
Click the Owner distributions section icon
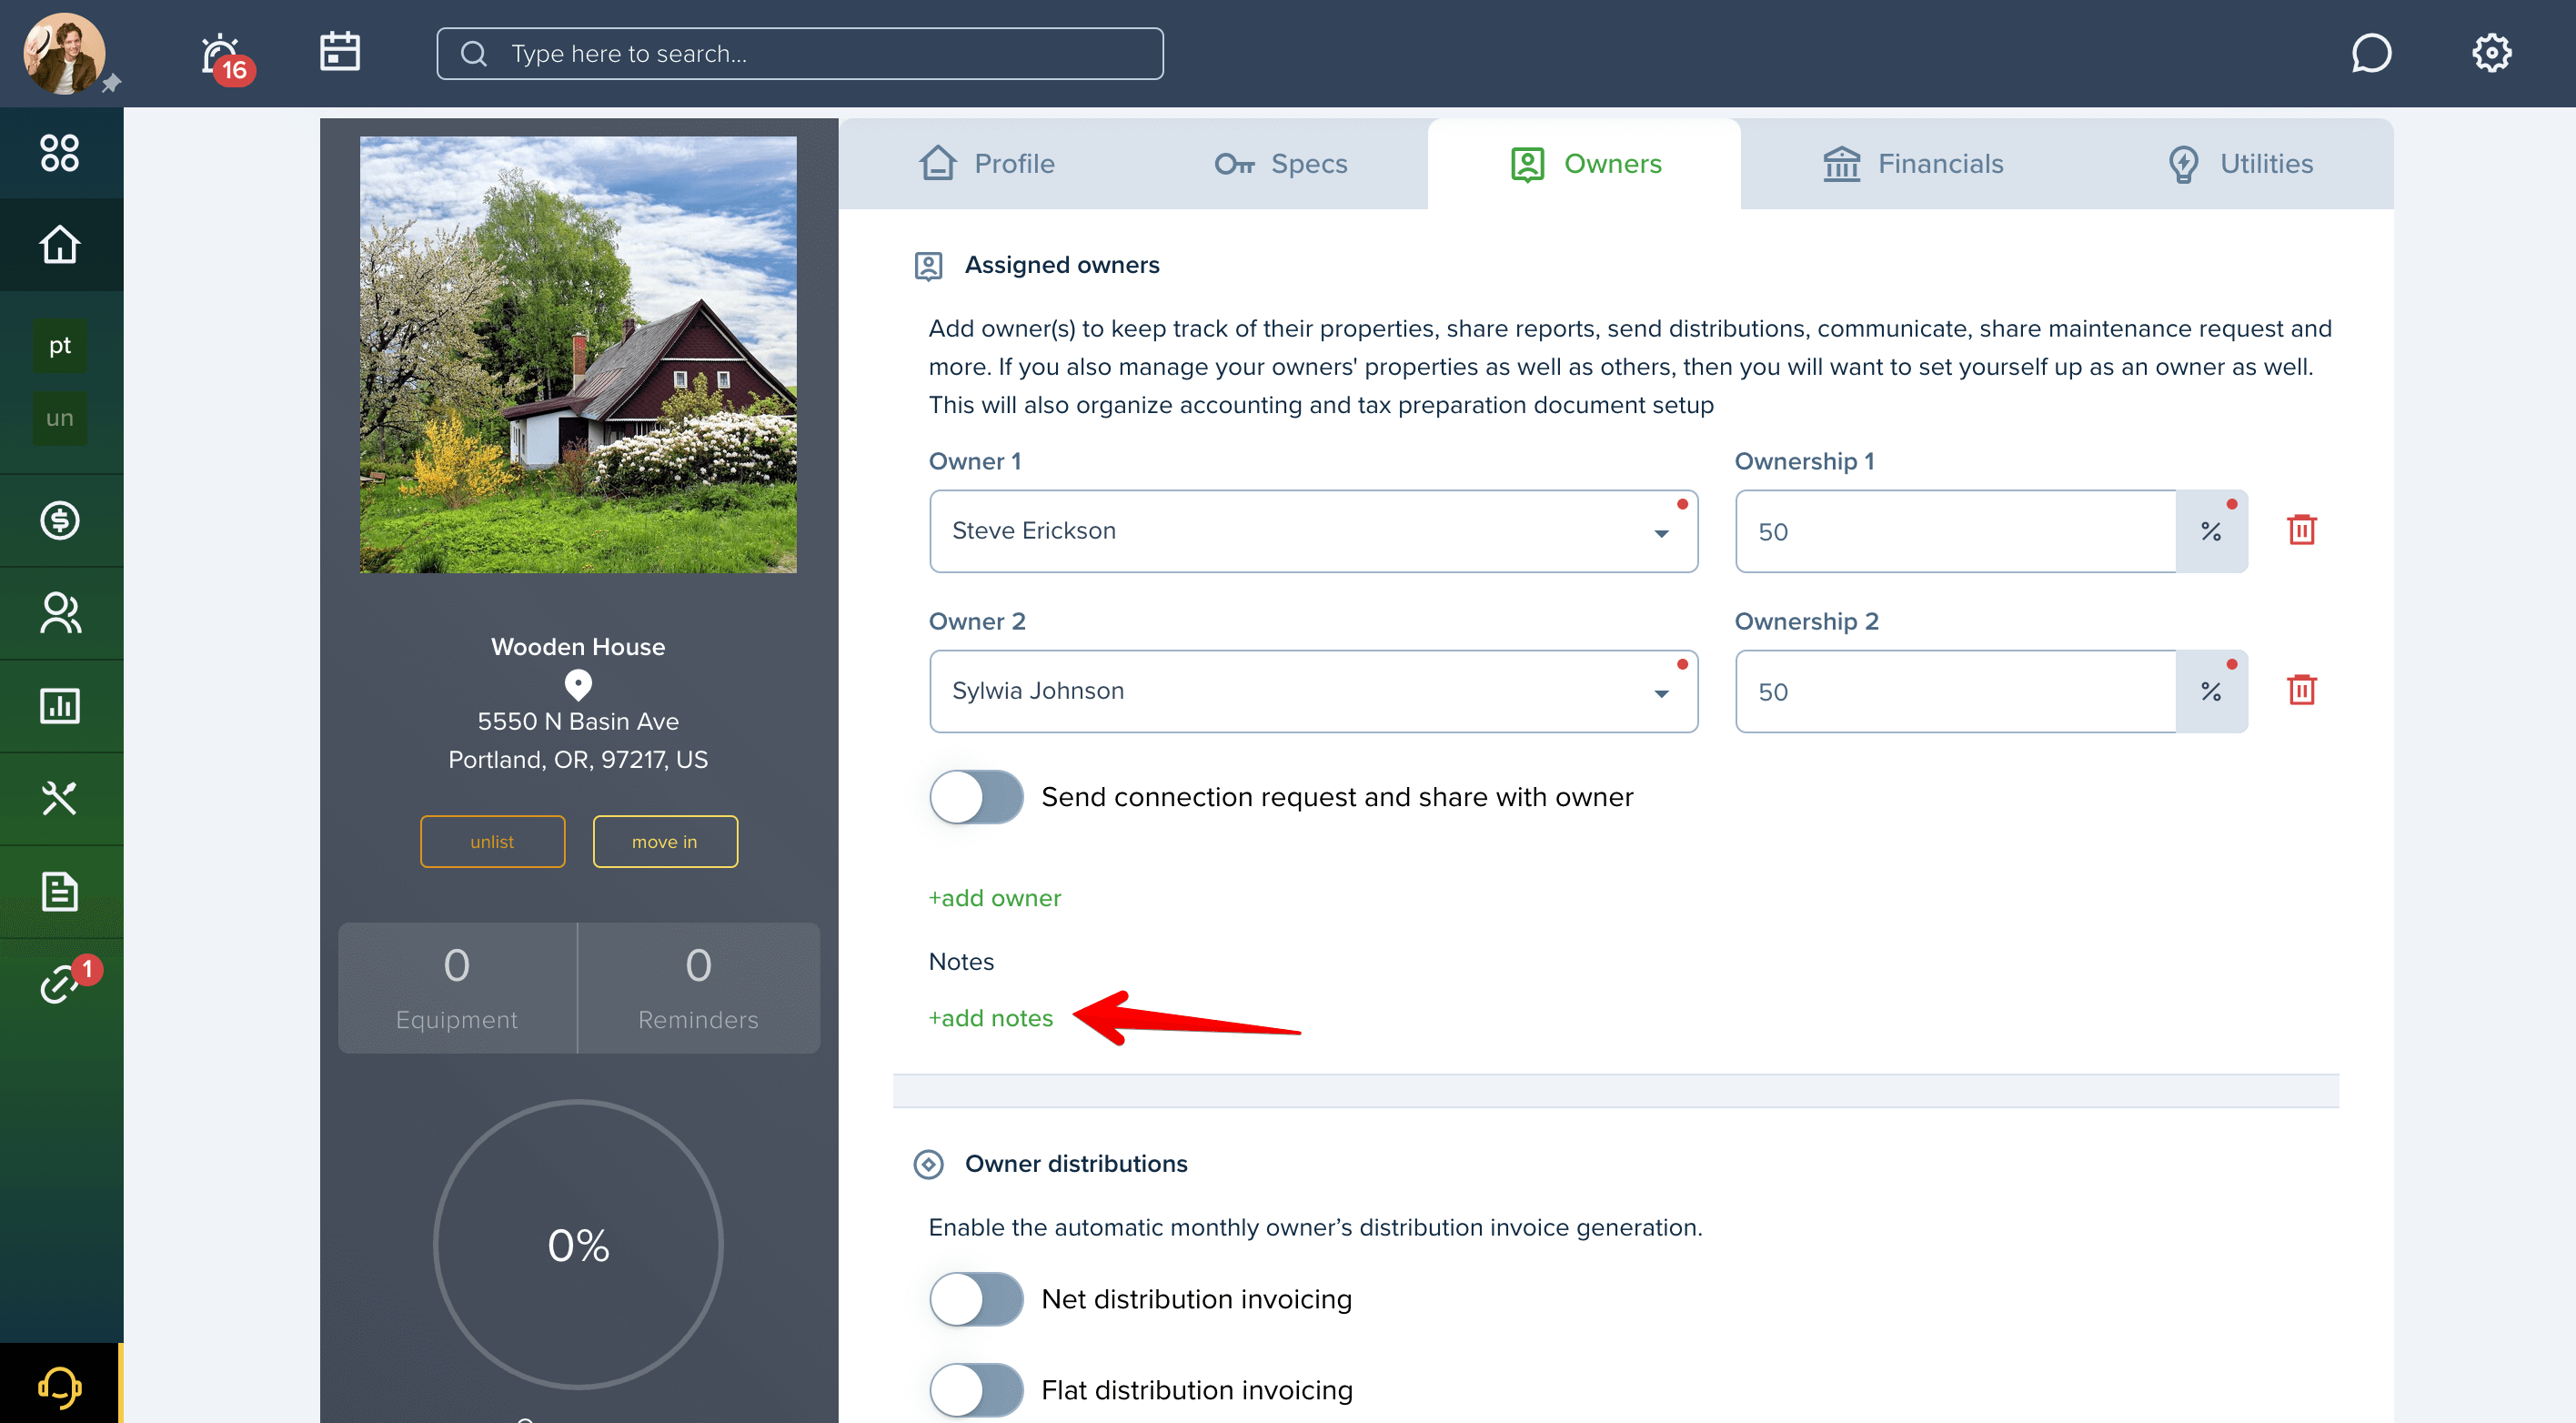point(928,1164)
